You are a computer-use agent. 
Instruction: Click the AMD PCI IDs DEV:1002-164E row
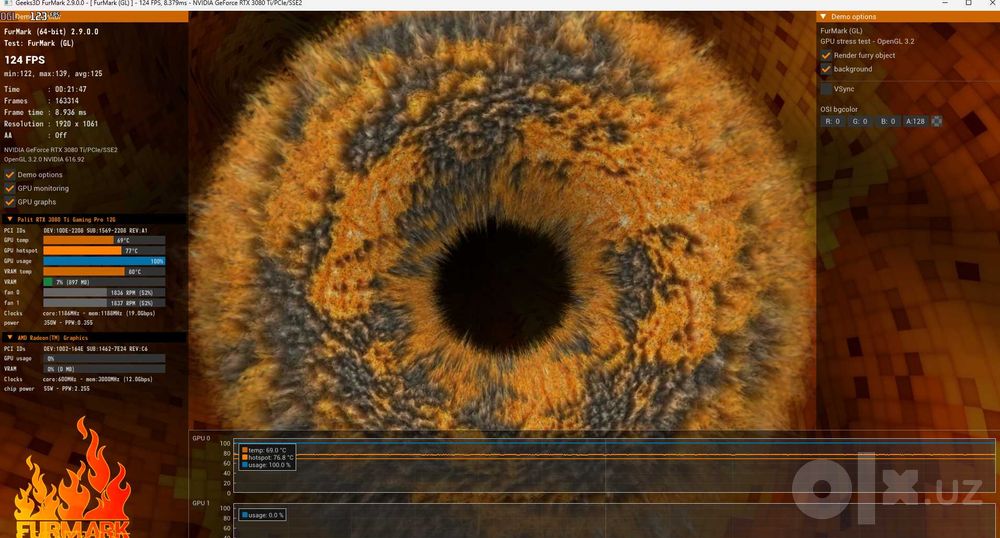(75, 349)
